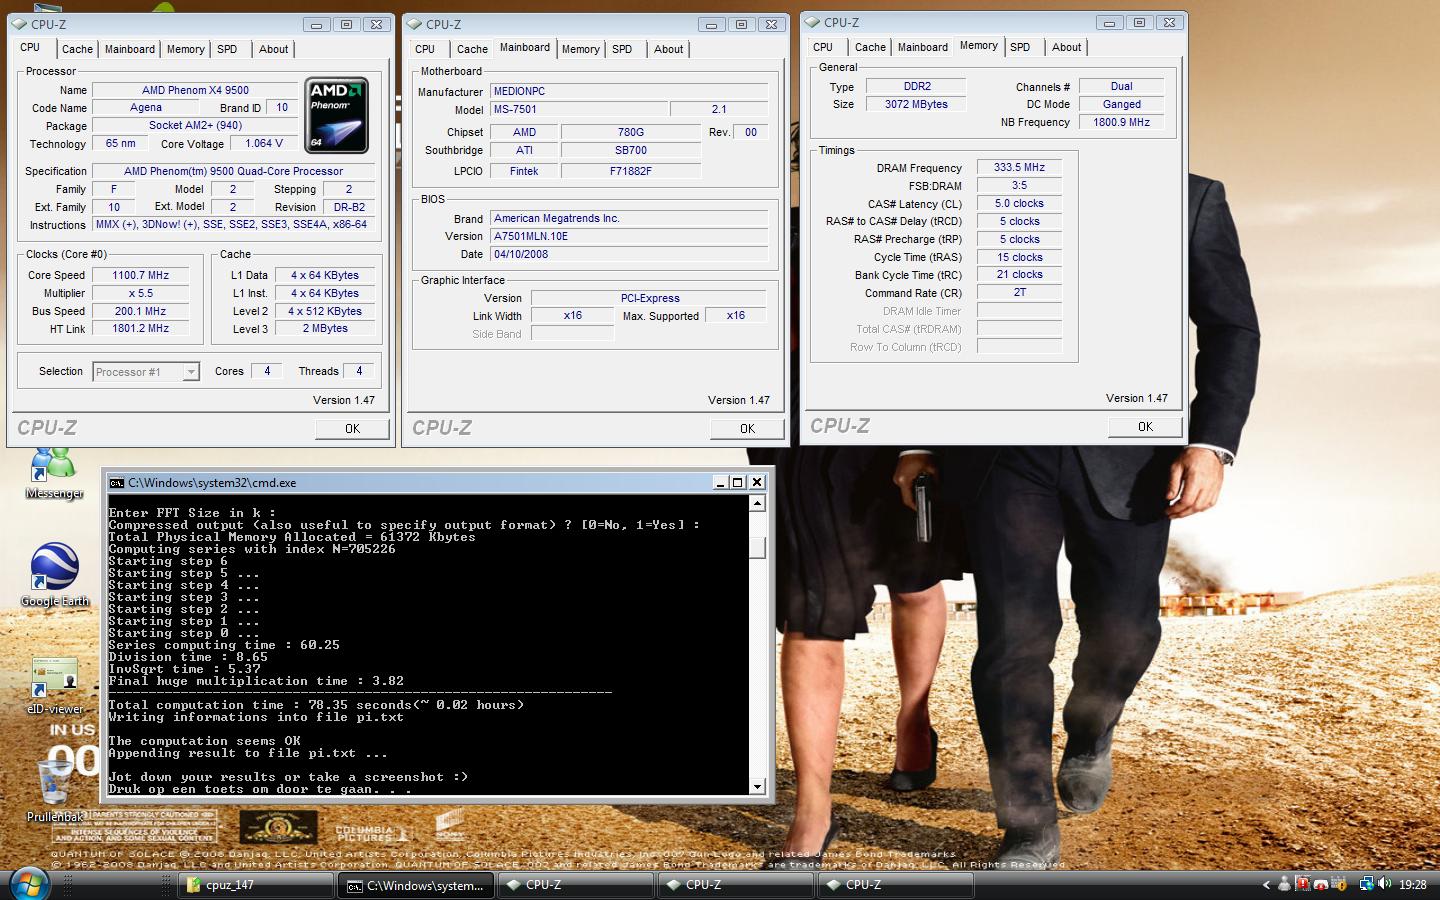1440x900 pixels.
Task: Click the DC Mode value 'Ganged'
Action: [x=1122, y=104]
